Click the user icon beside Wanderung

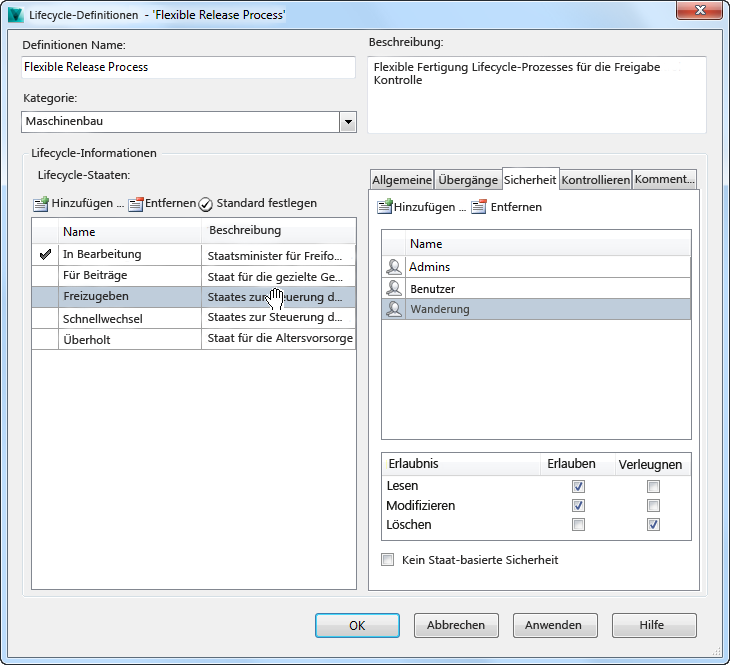(394, 309)
